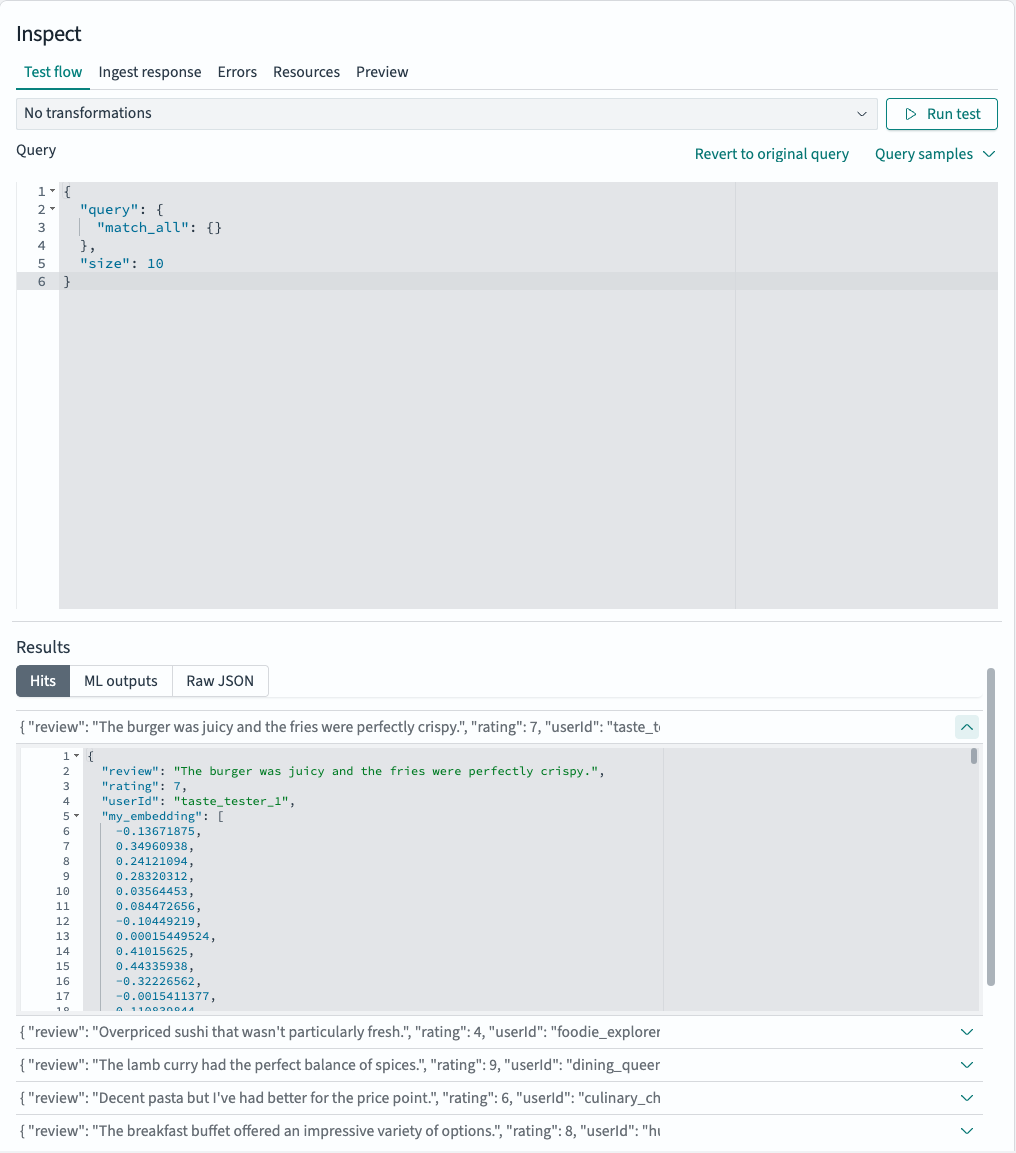The image size is (1016, 1153).
Task: Open the Preview tab
Action: (x=381, y=72)
